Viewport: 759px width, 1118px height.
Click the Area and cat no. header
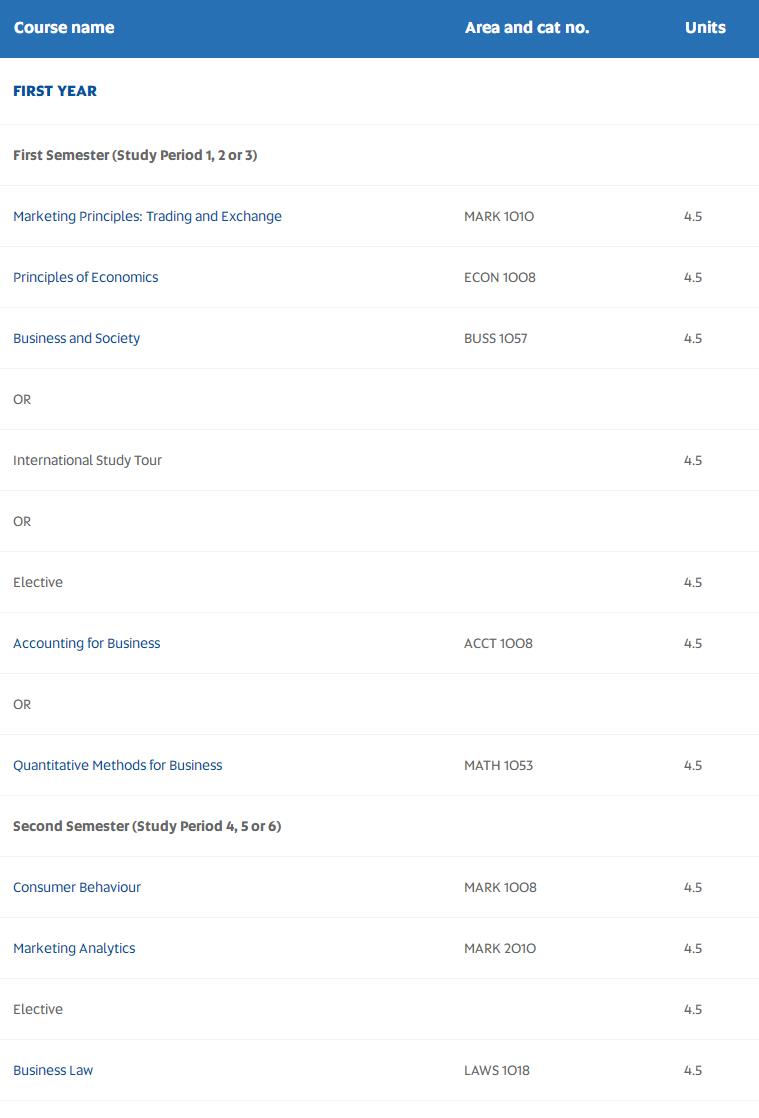coord(527,28)
